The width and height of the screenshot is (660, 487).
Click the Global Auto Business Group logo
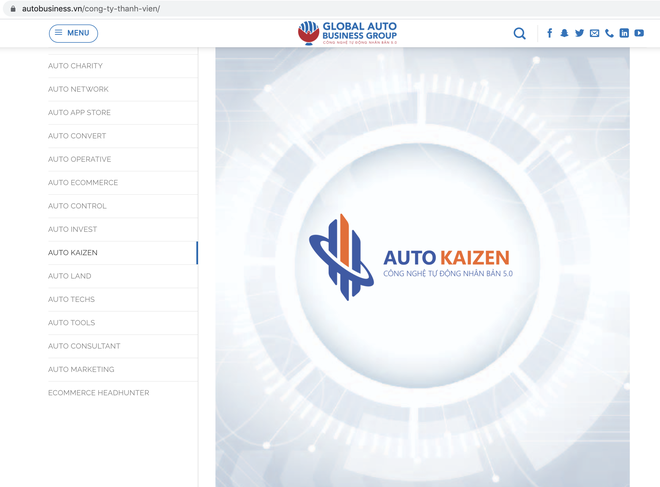point(347,33)
